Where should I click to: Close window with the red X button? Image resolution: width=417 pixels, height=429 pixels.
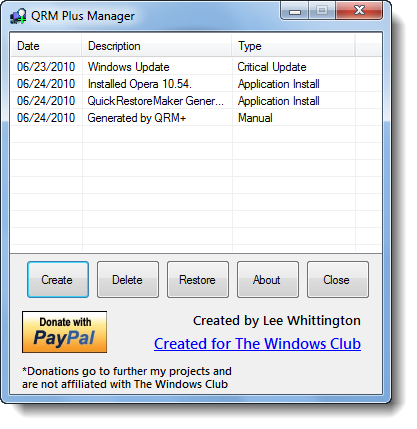[x=359, y=11]
